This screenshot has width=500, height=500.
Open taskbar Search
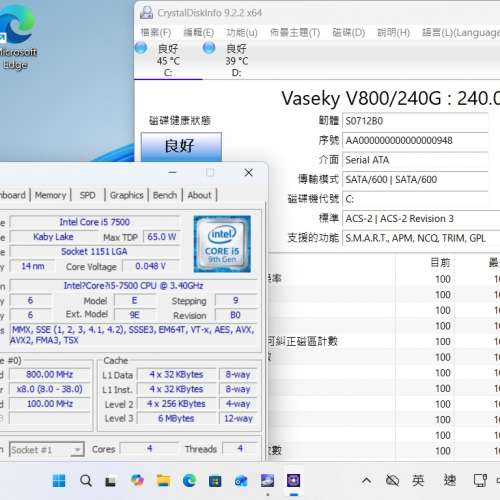pyautogui.click(x=86, y=480)
